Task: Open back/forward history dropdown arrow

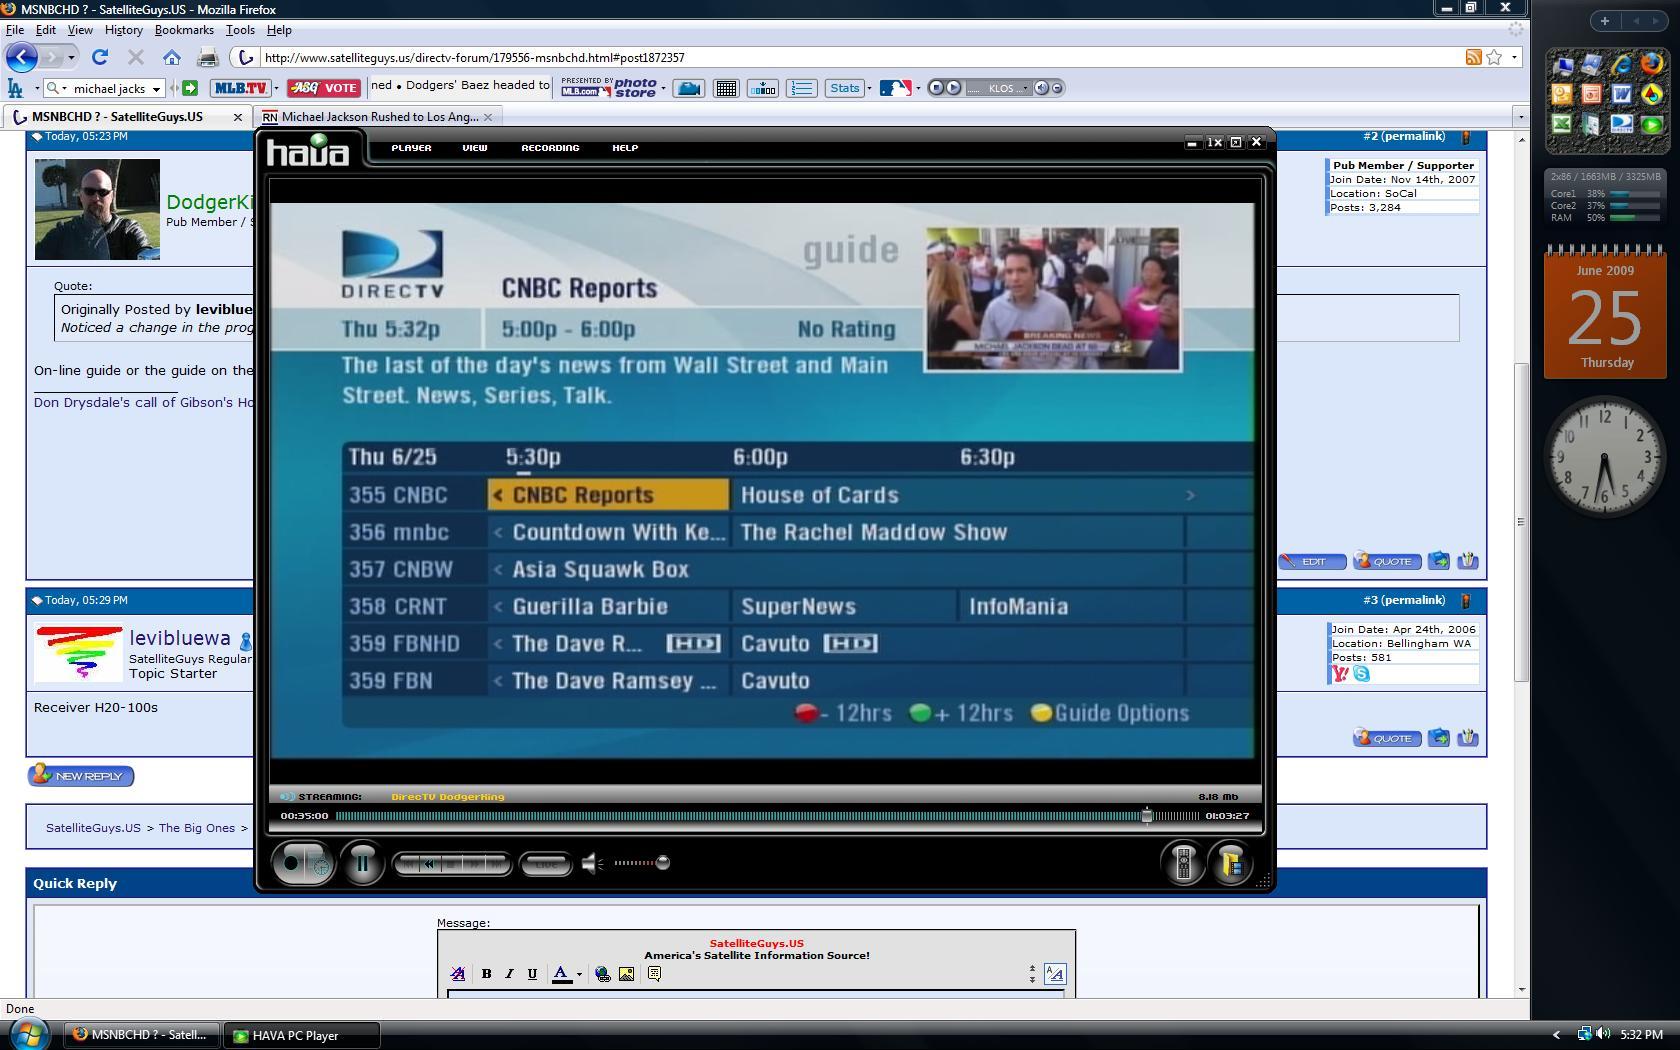Action: 71,57
